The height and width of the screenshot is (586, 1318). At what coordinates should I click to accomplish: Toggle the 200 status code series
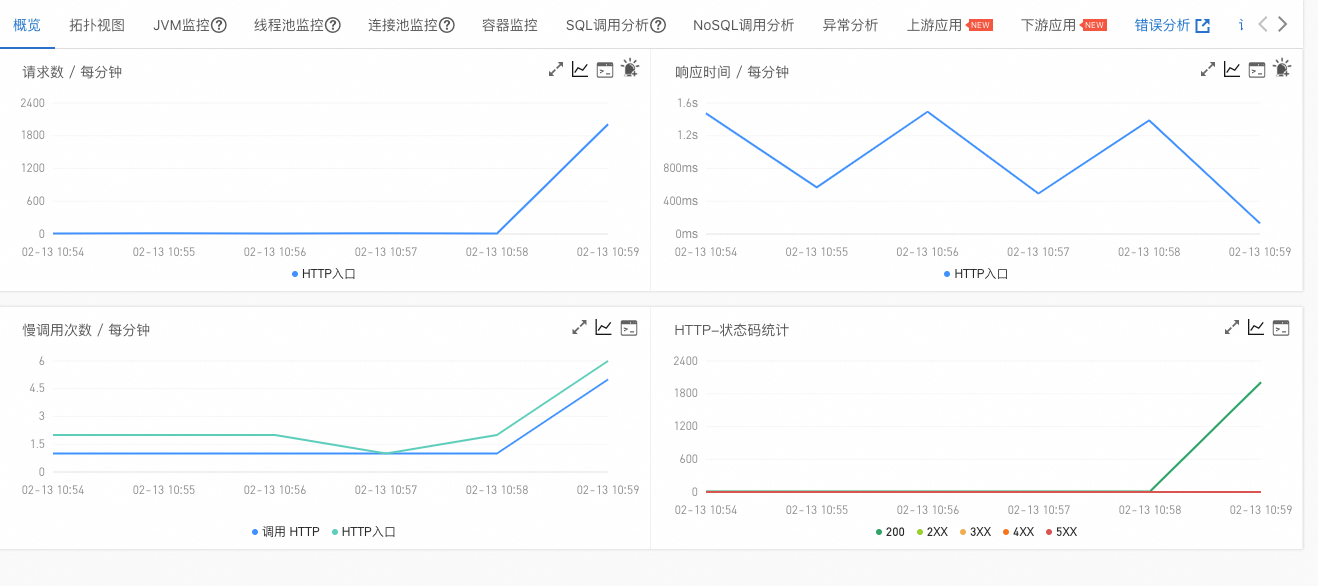pyautogui.click(x=890, y=532)
